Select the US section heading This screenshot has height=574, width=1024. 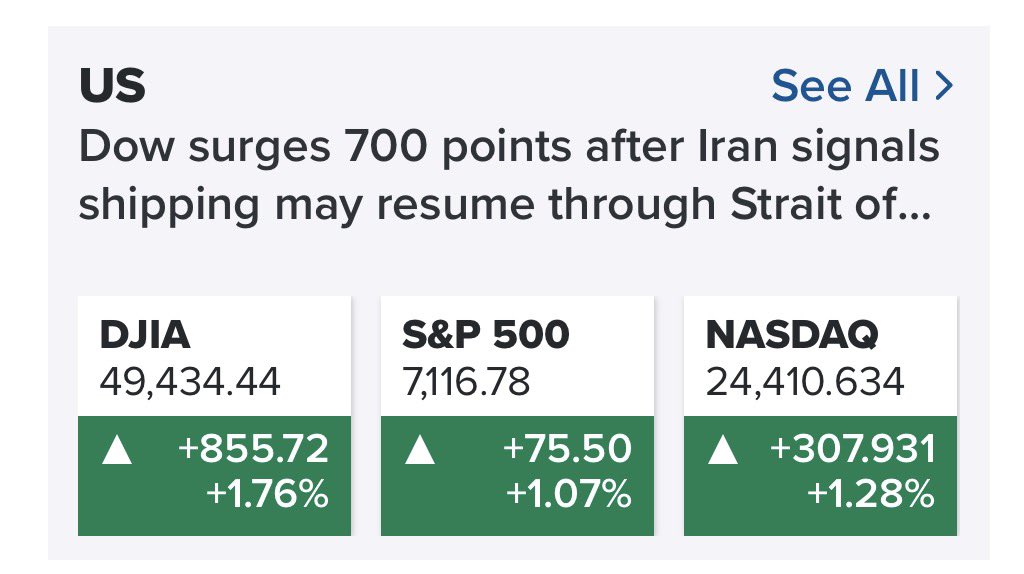[112, 87]
